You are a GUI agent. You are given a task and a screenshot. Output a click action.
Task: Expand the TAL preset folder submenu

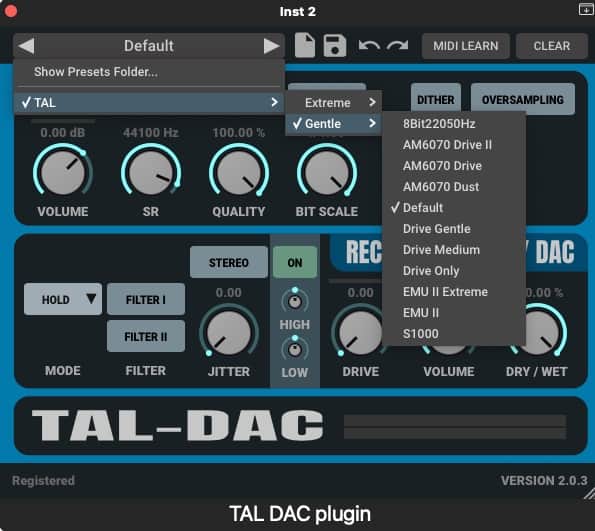point(149,102)
